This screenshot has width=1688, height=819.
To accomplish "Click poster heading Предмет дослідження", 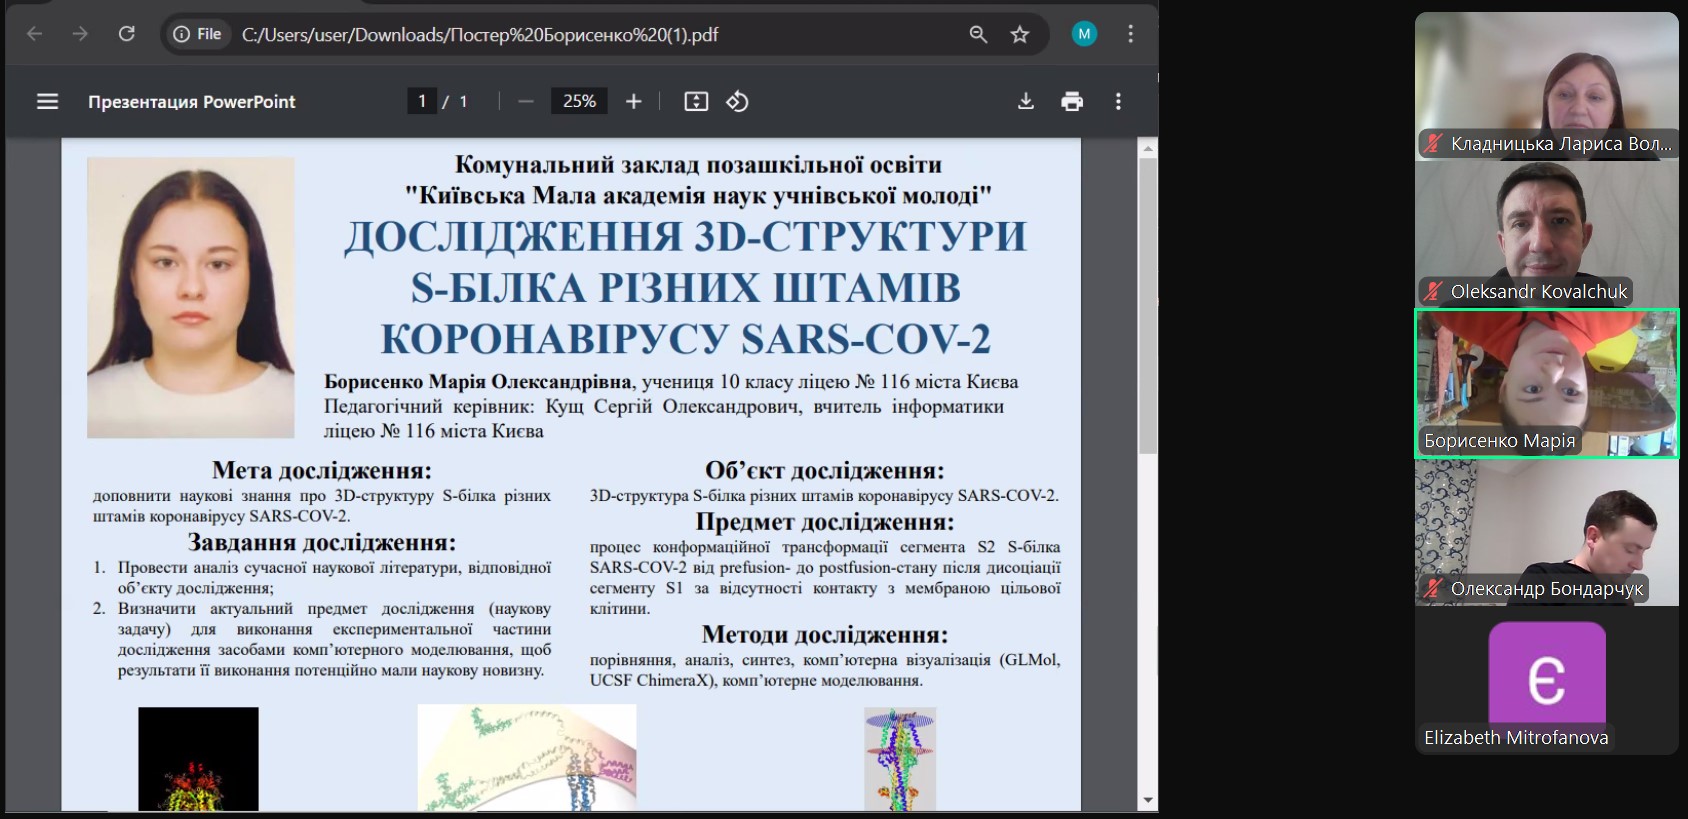I will point(825,521).
